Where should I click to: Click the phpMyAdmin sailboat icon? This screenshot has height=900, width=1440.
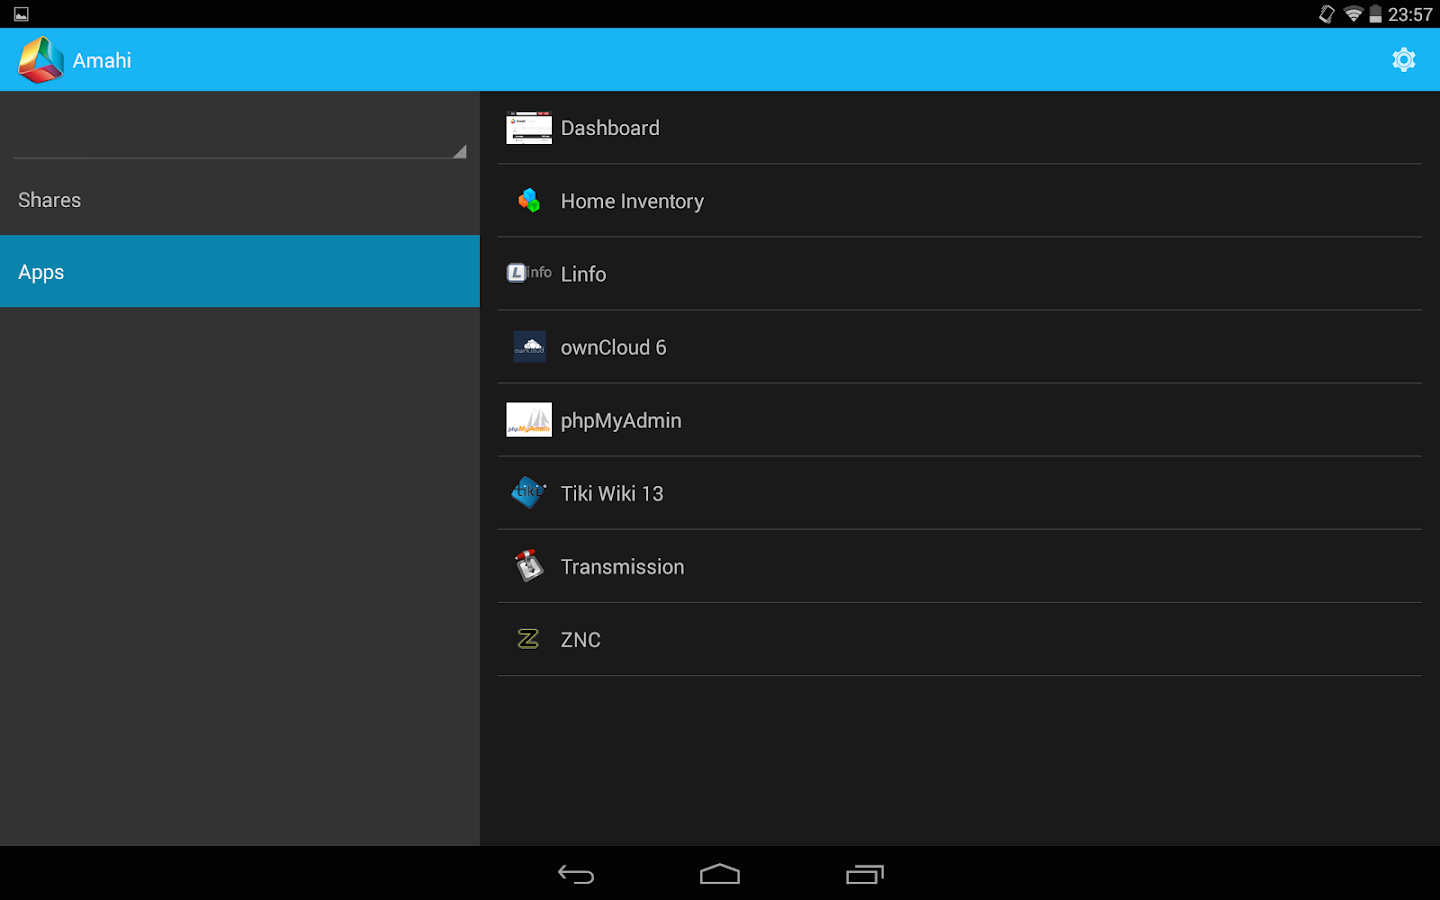(x=529, y=420)
